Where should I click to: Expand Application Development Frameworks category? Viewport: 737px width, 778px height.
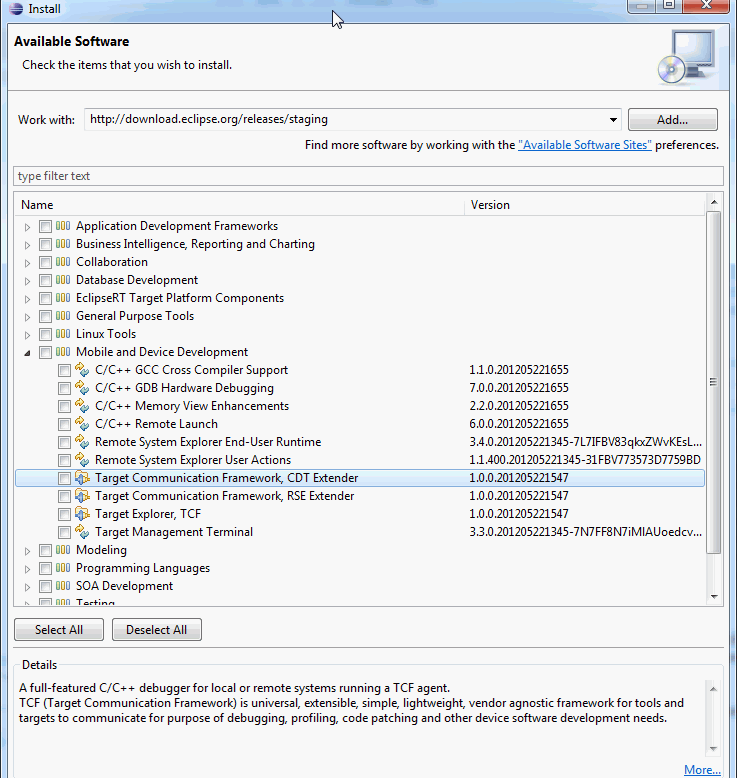(27, 227)
